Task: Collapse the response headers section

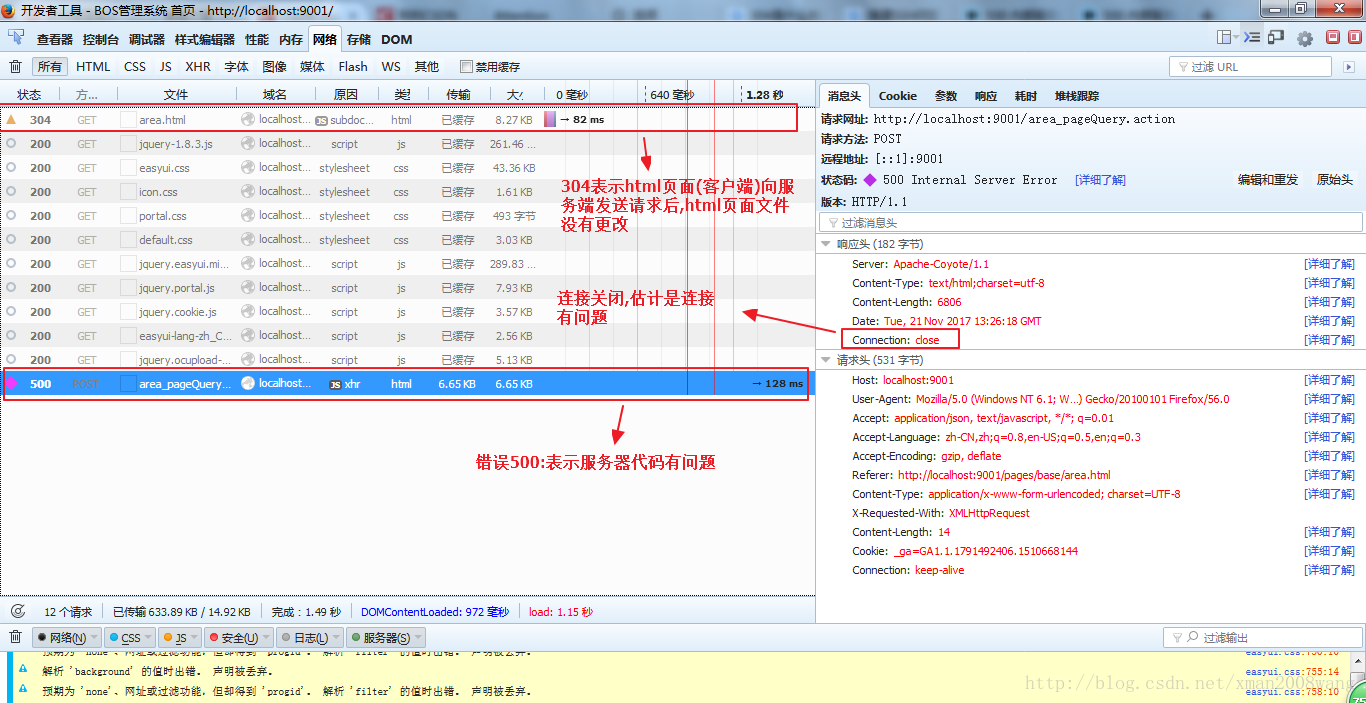Action: pyautogui.click(x=826, y=244)
